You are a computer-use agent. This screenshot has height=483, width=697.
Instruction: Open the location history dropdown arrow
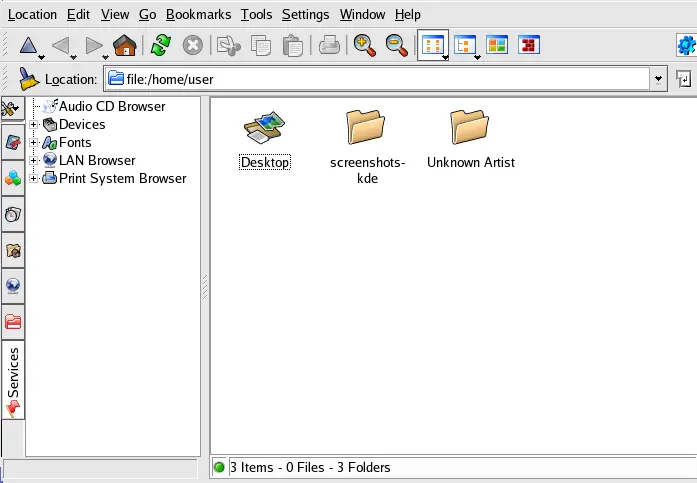pos(658,78)
